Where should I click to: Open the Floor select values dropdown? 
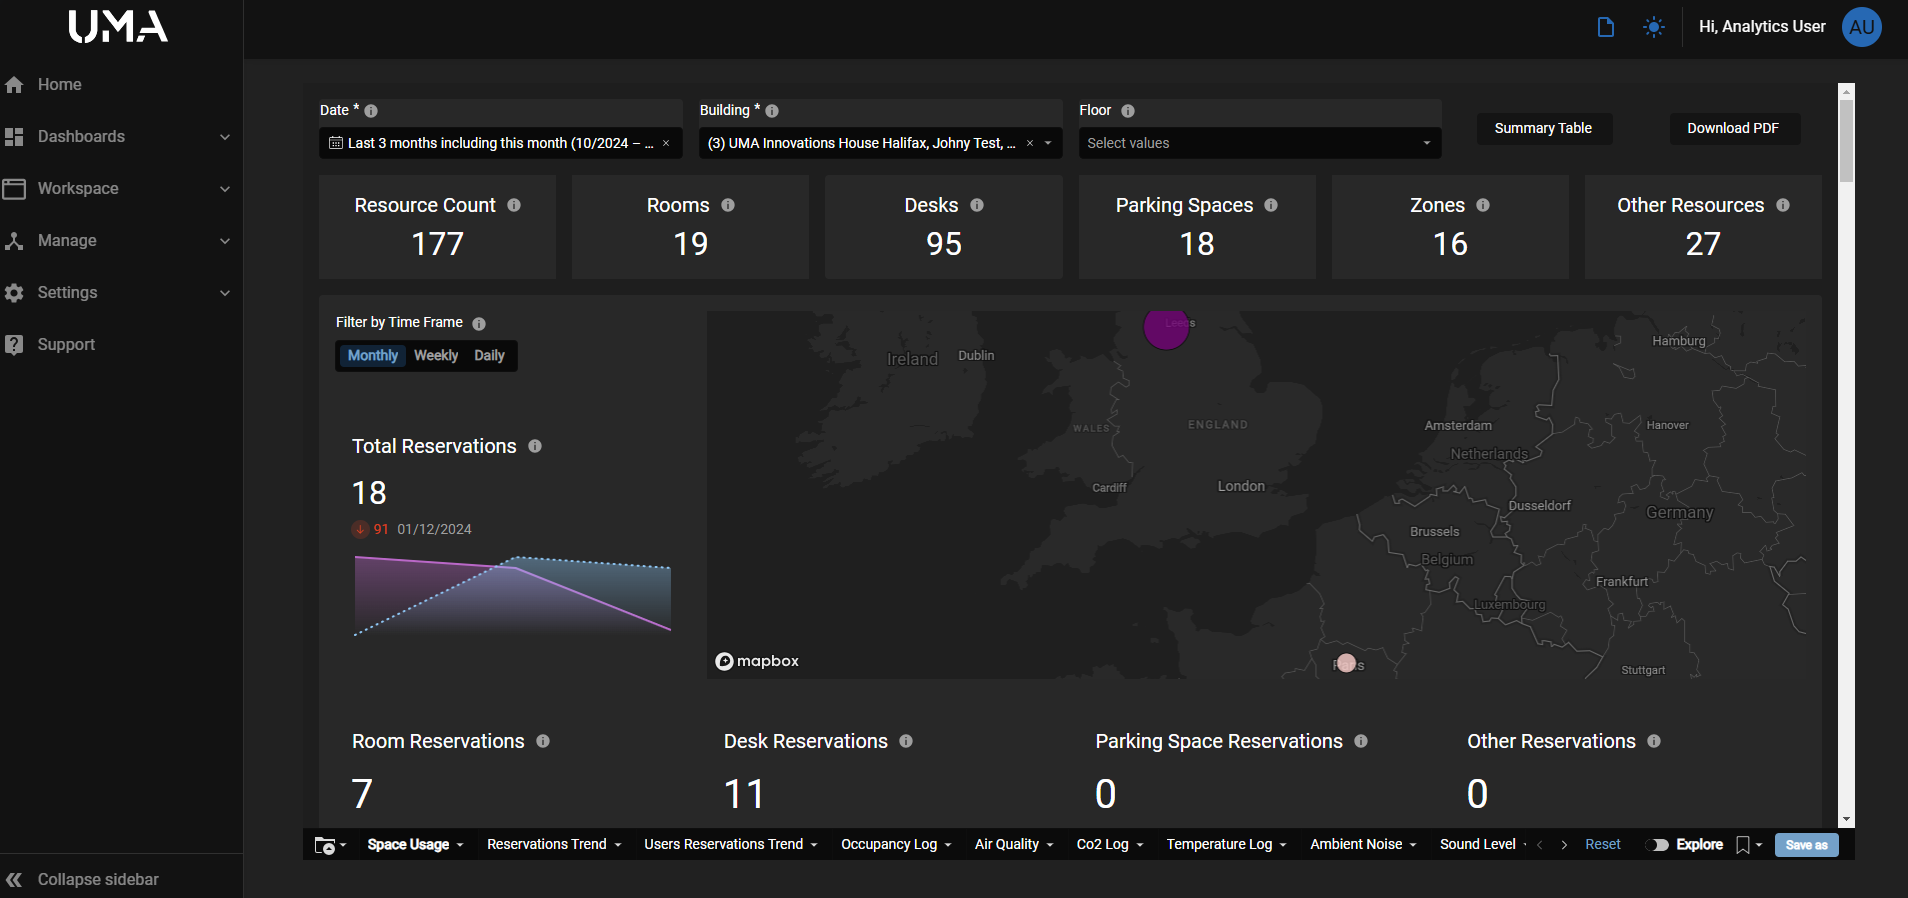[1259, 143]
